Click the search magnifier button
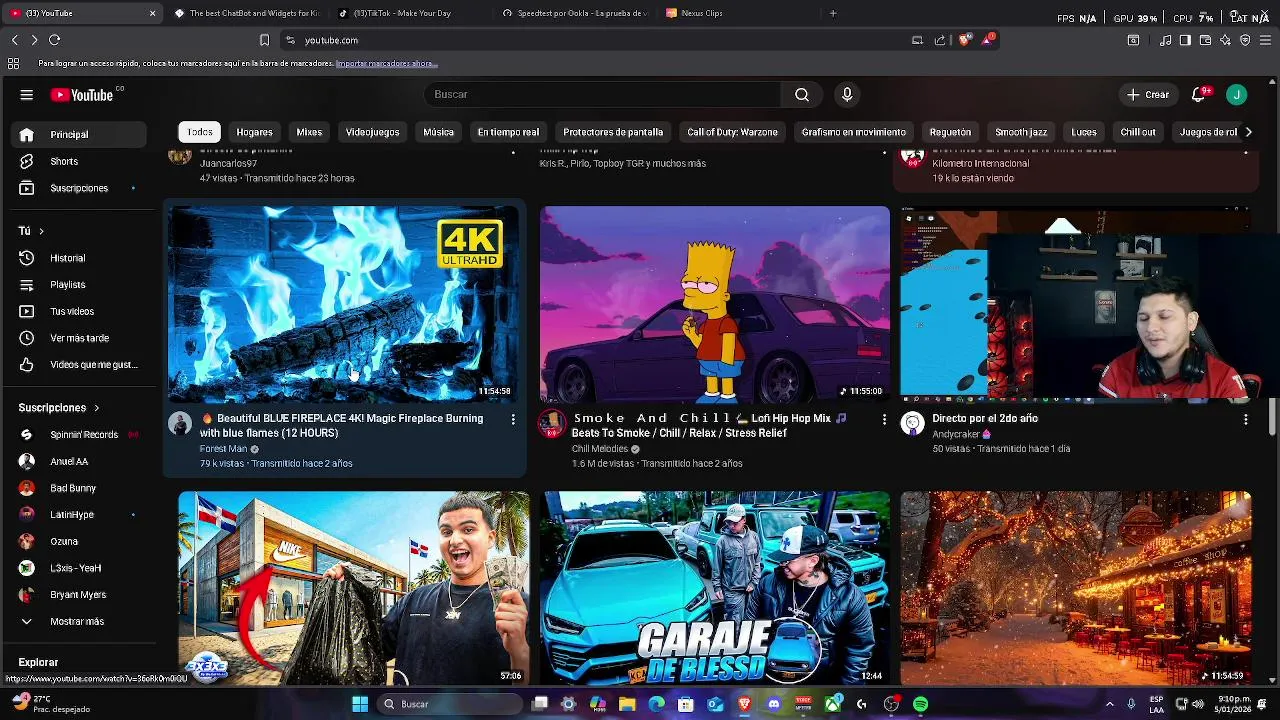The image size is (1280, 720). tap(802, 94)
